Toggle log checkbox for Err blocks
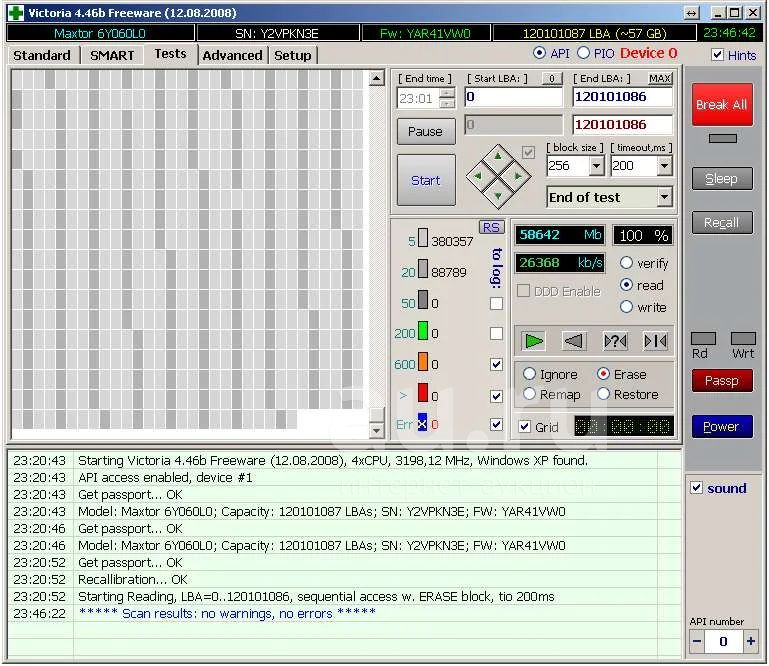This screenshot has height=666, width=769. [x=496, y=424]
